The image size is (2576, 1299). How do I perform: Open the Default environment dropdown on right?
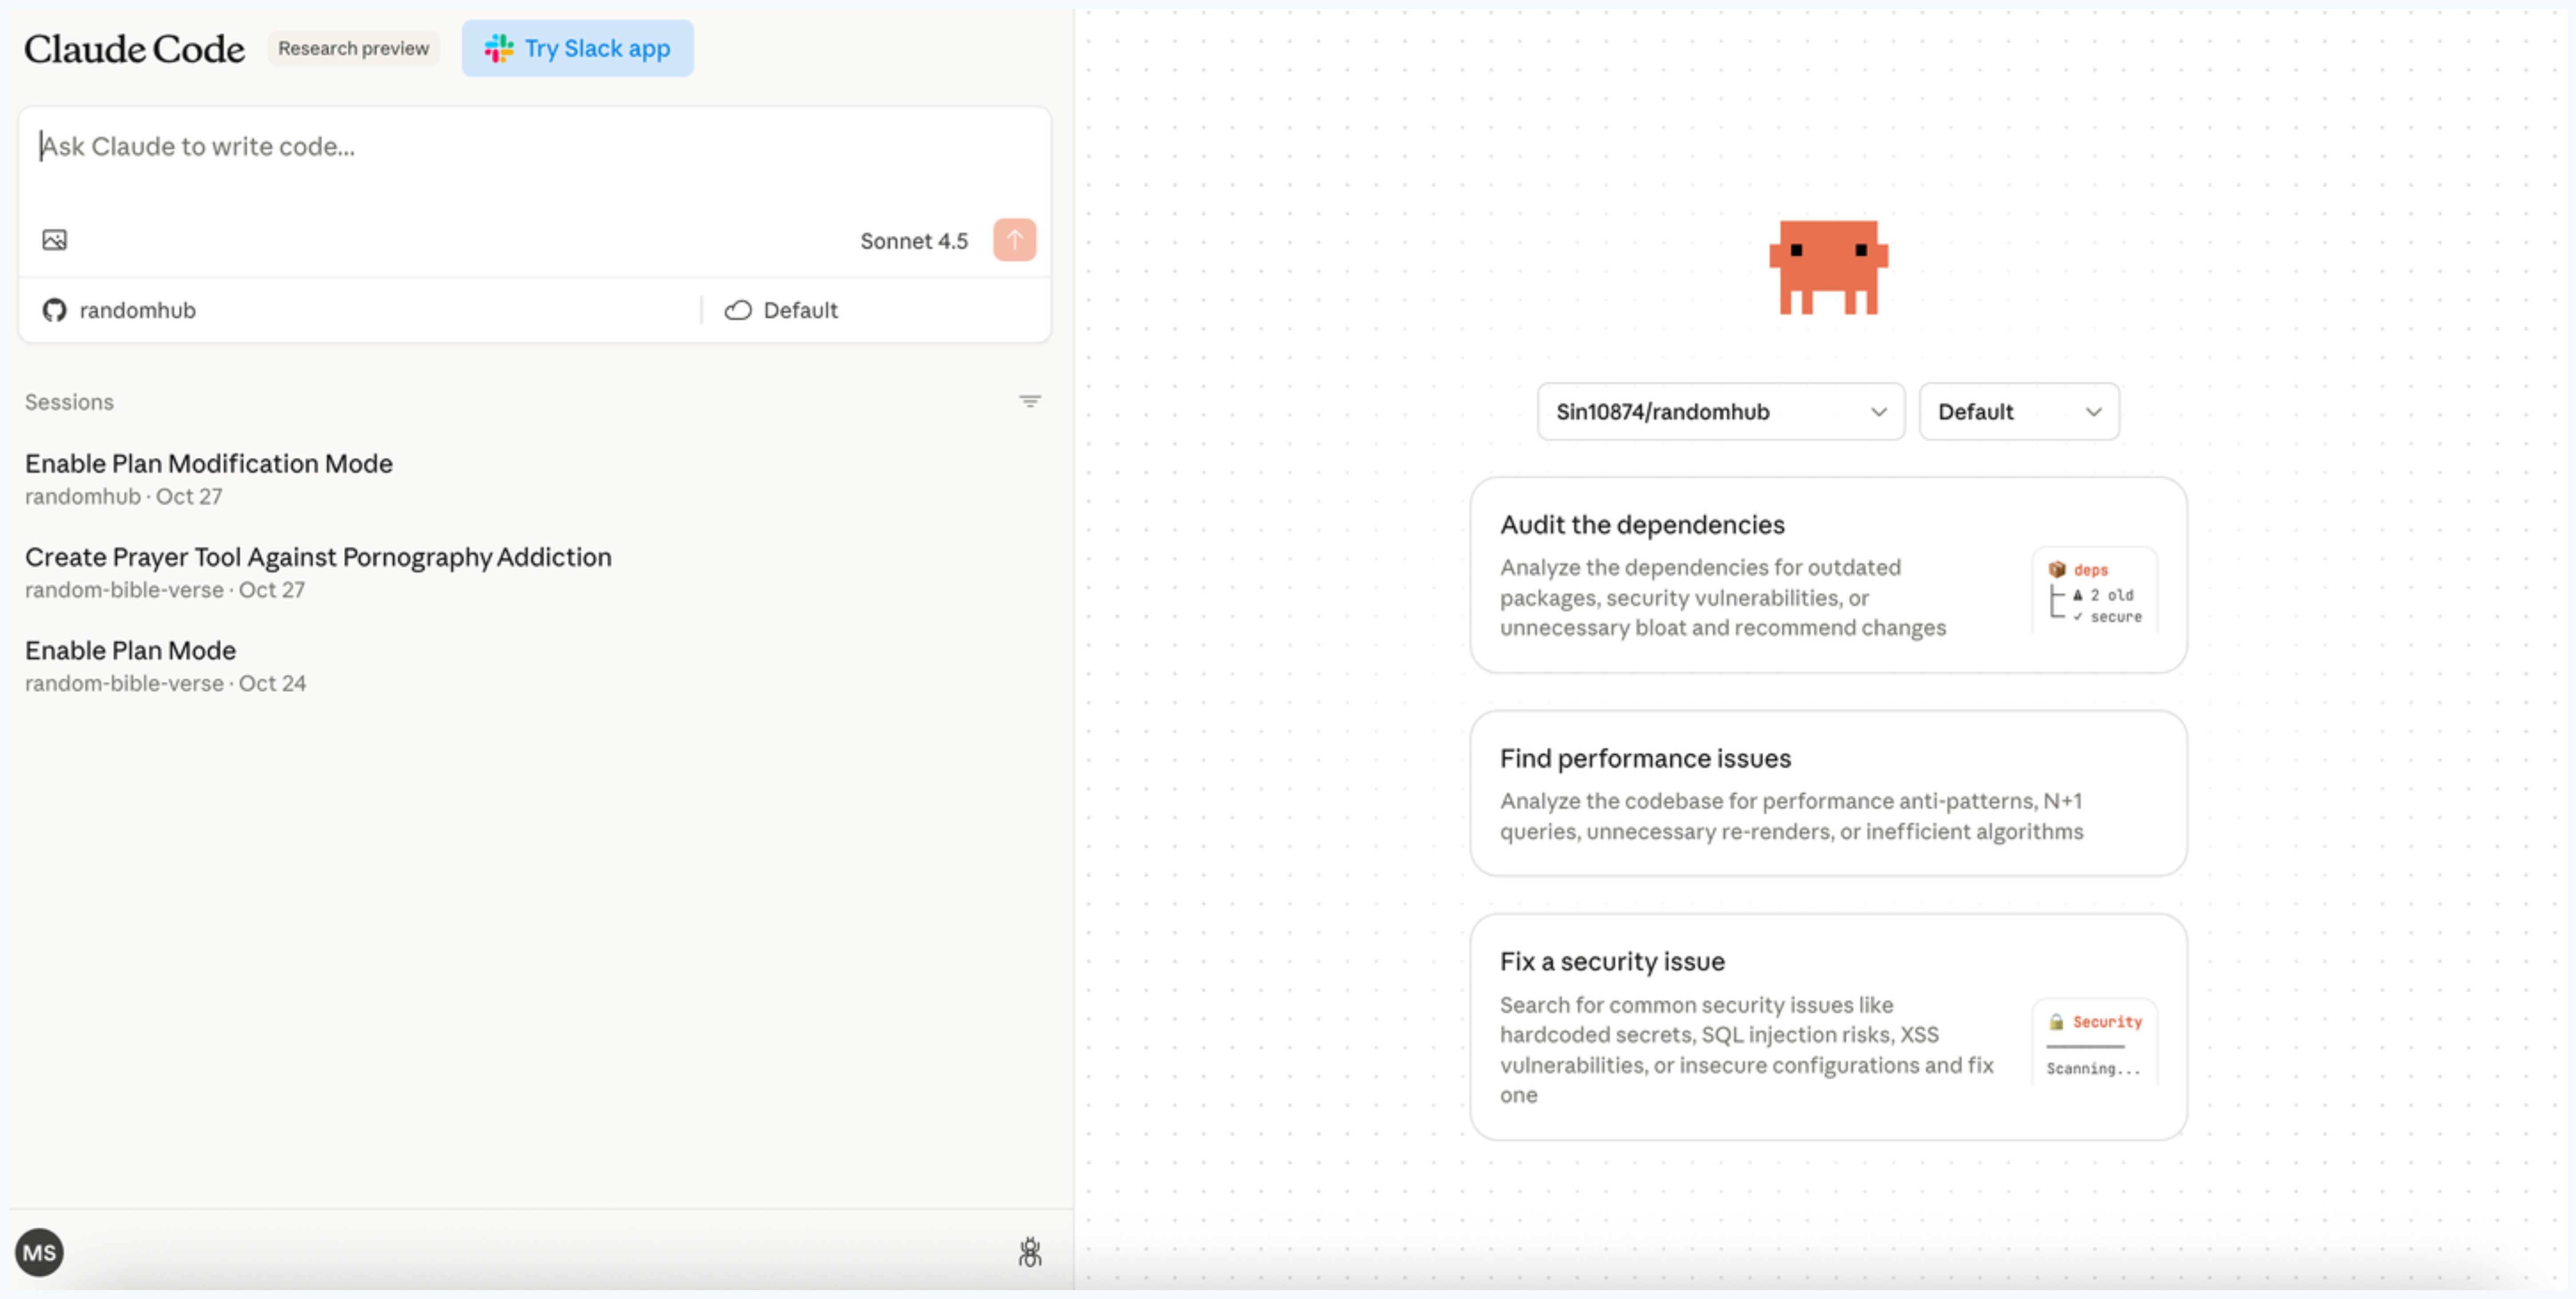click(x=2018, y=411)
